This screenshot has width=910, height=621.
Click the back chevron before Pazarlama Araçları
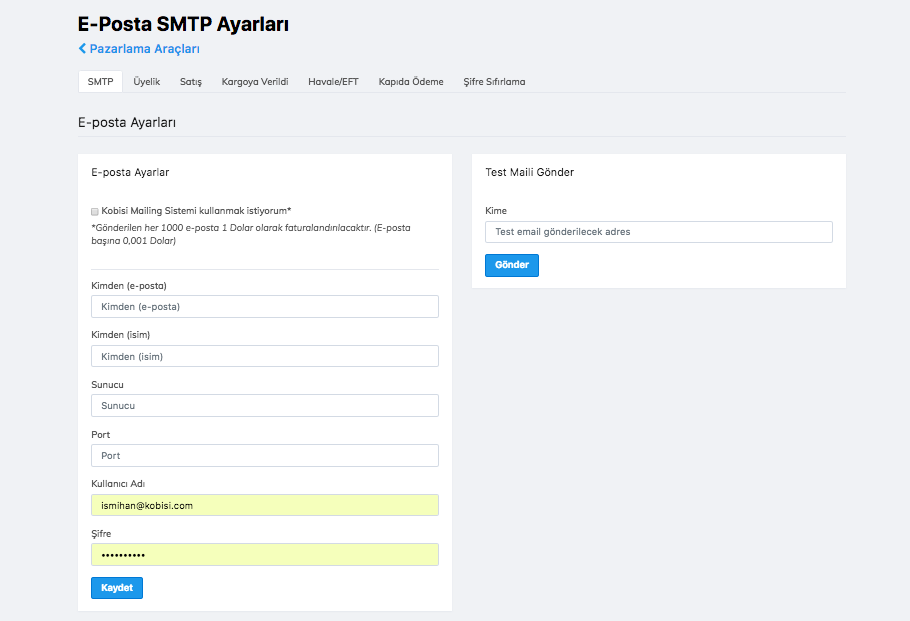tap(82, 49)
